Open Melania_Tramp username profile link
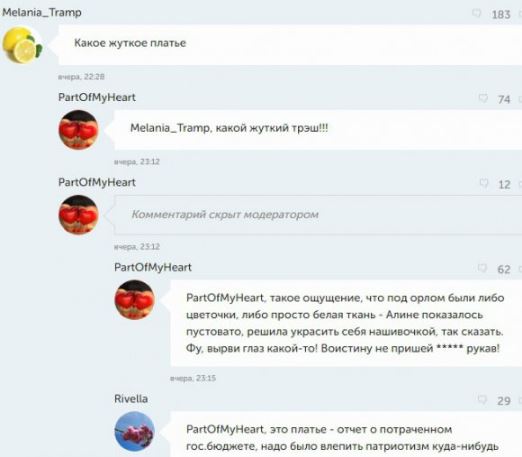The height and width of the screenshot is (457, 522). 42,13
